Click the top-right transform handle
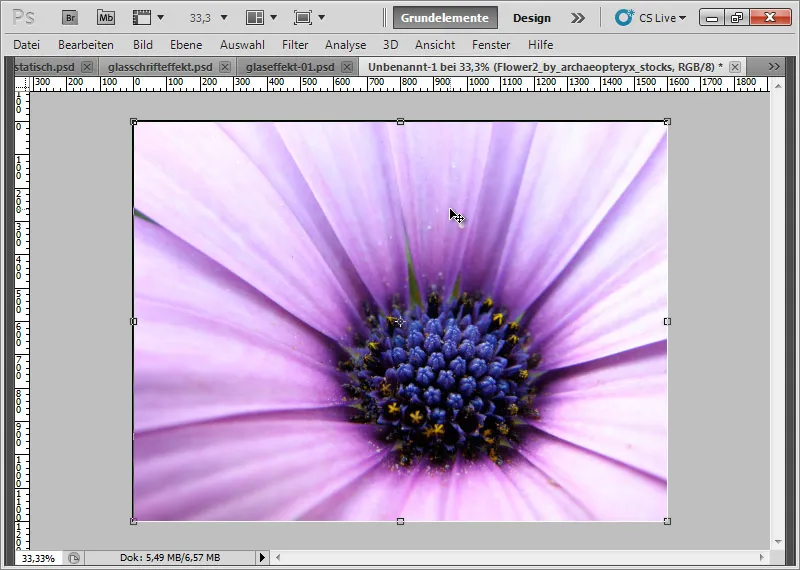800x570 pixels. (x=667, y=121)
